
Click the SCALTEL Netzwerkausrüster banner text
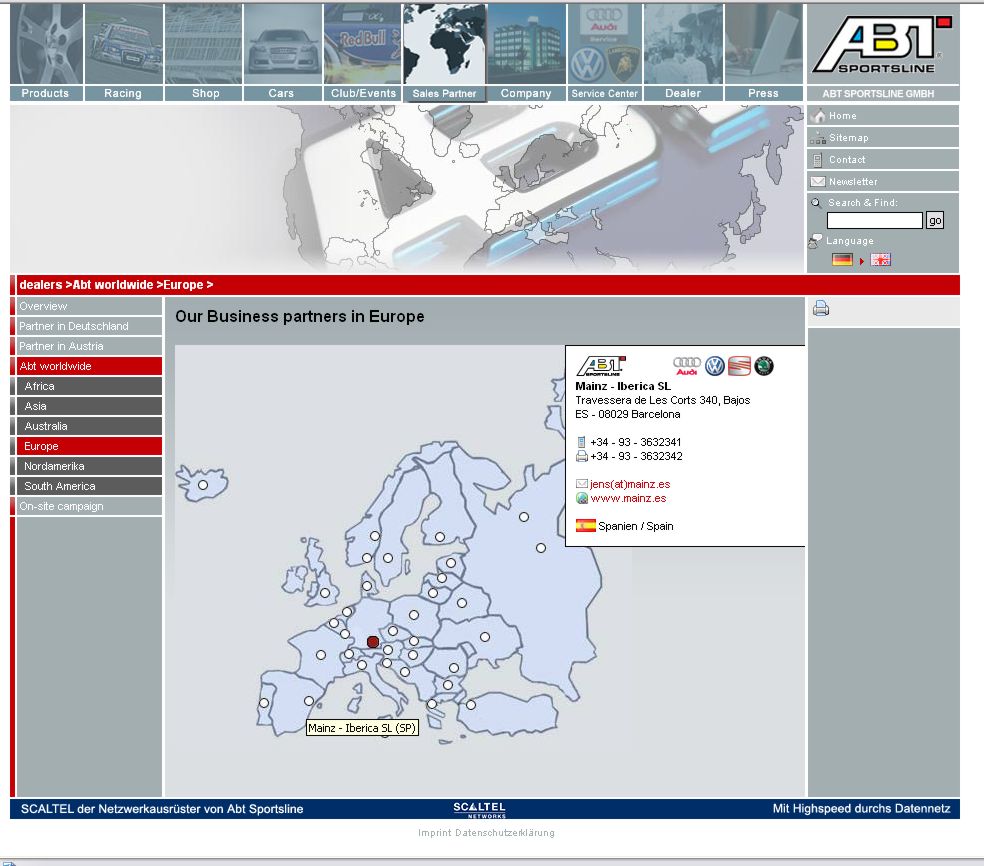click(x=162, y=809)
